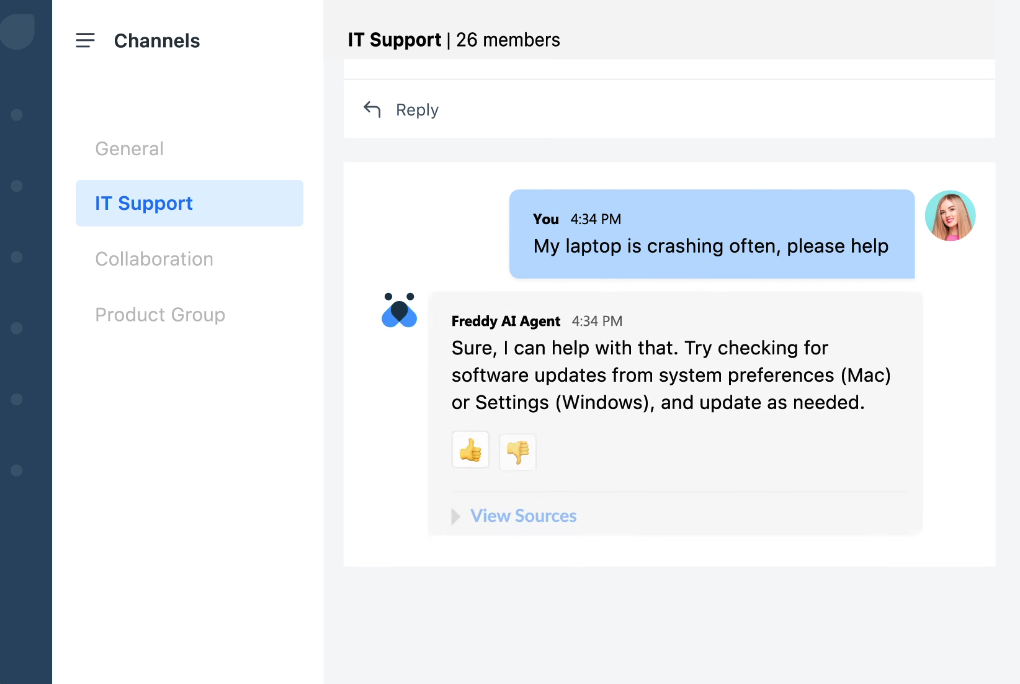Open the View Sources link

click(x=523, y=516)
